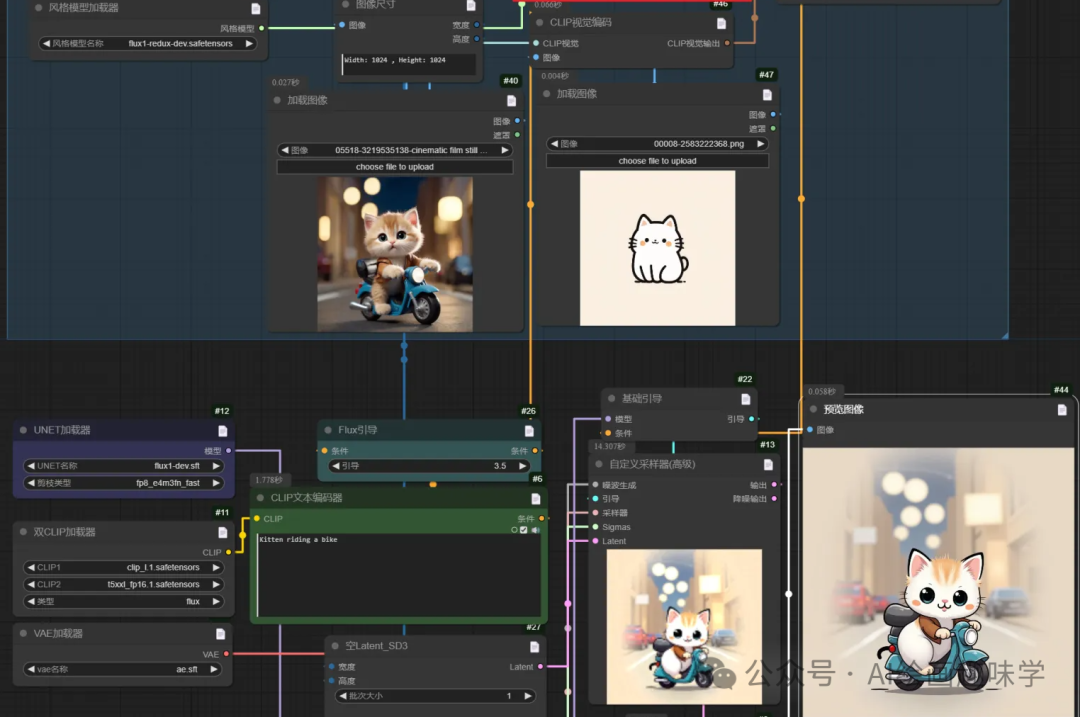Image resolution: width=1080 pixels, height=717 pixels.
Task: Toggle the checkbox in CLIP文本编码器 node
Action: click(523, 530)
